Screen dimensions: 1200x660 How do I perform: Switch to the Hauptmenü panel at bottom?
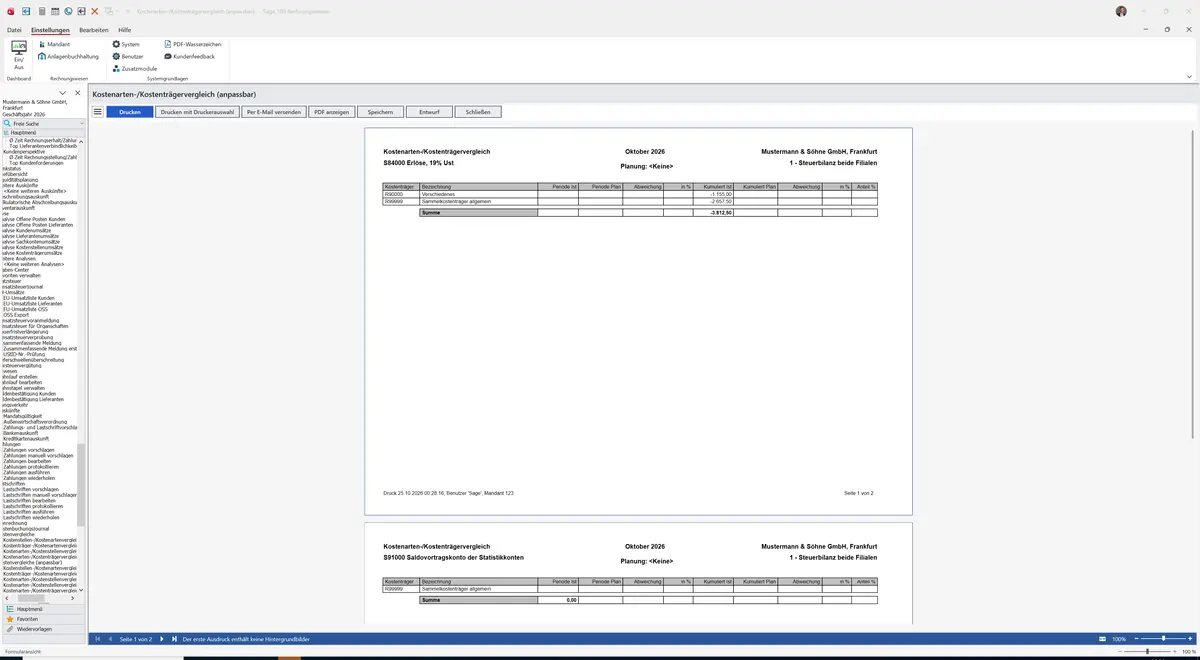coord(42,608)
